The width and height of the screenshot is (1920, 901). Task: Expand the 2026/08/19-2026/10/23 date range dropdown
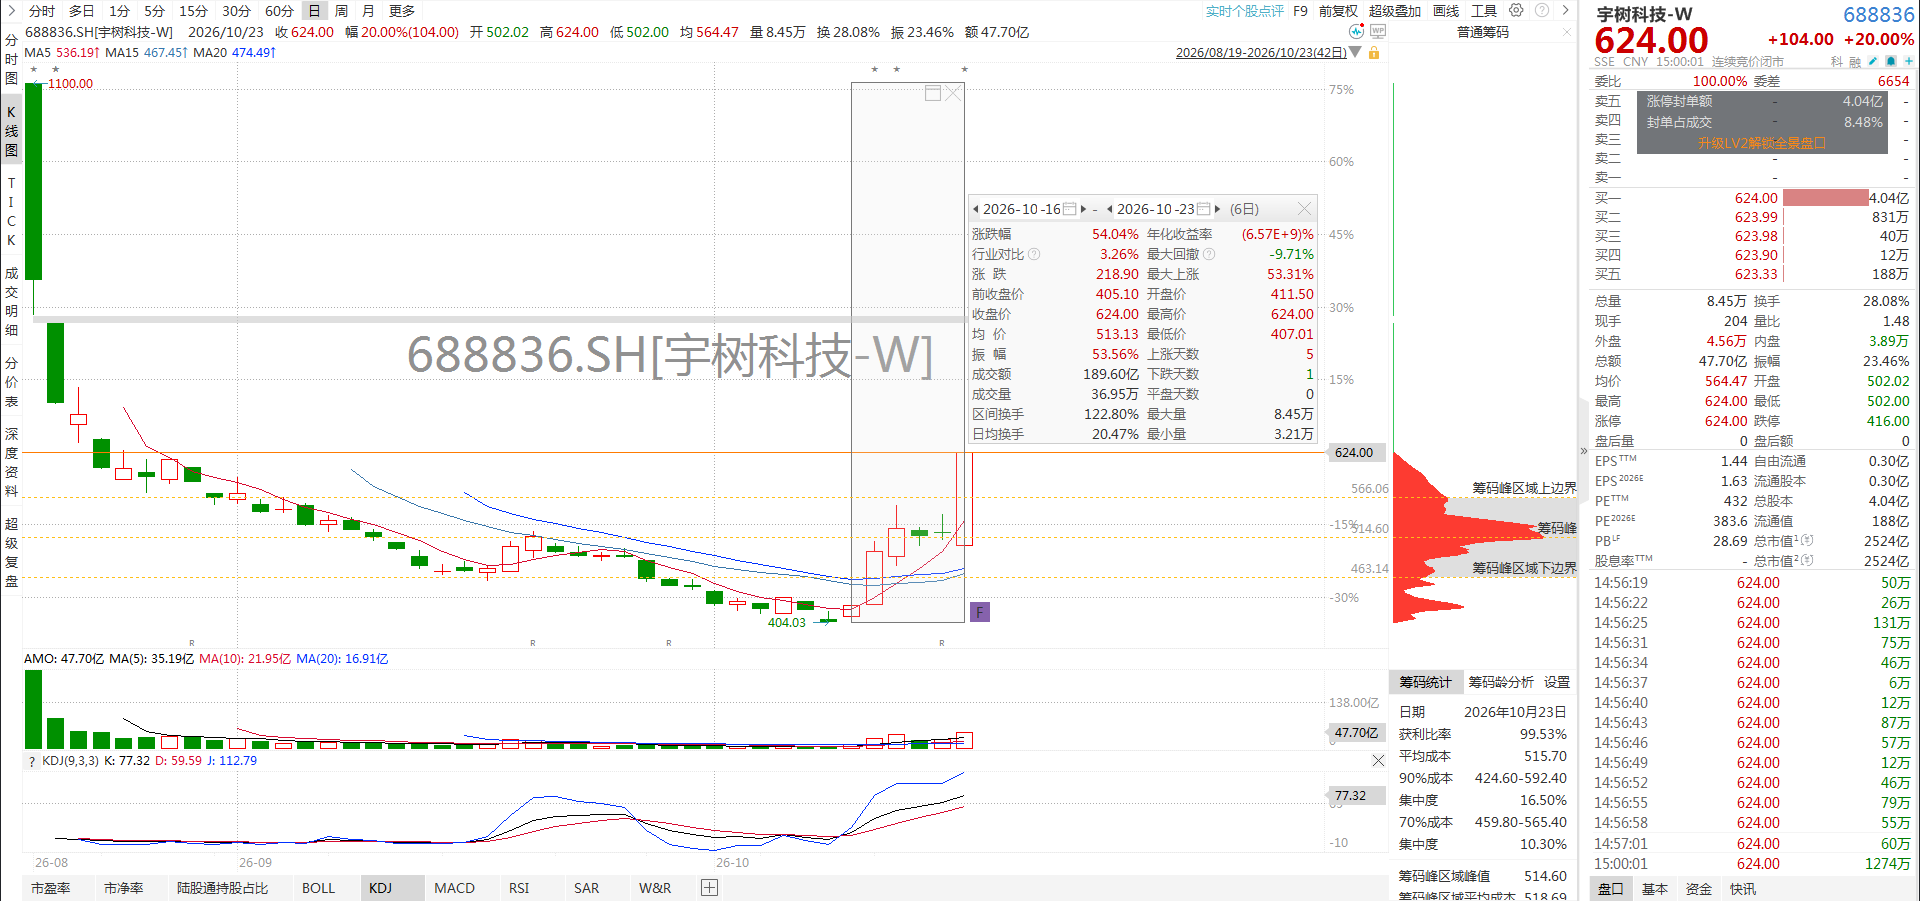pyautogui.click(x=1355, y=52)
